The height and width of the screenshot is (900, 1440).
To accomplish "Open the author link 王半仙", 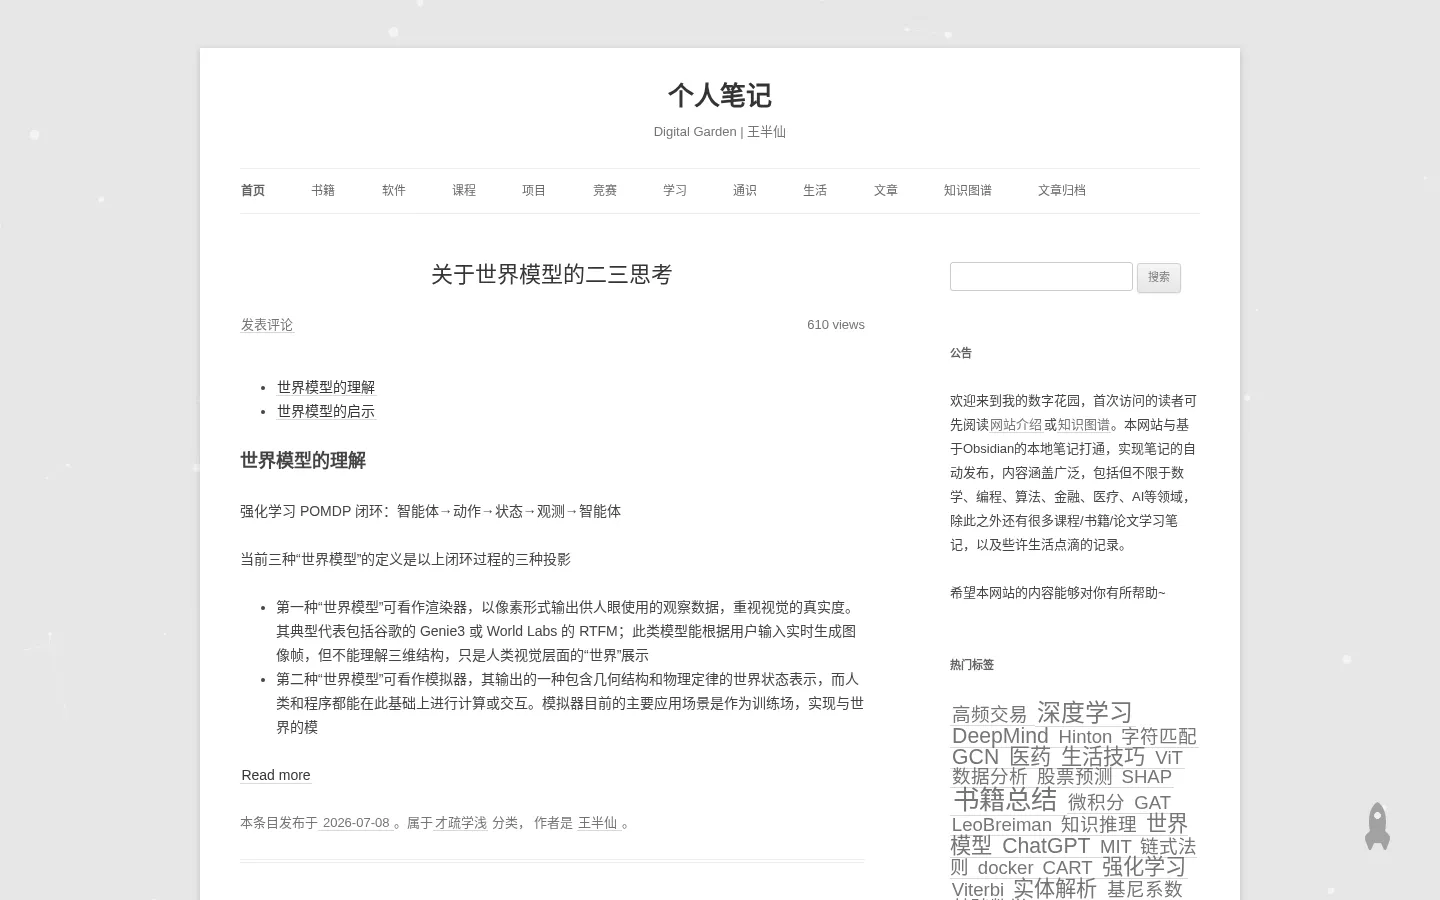I will pyautogui.click(x=598, y=823).
